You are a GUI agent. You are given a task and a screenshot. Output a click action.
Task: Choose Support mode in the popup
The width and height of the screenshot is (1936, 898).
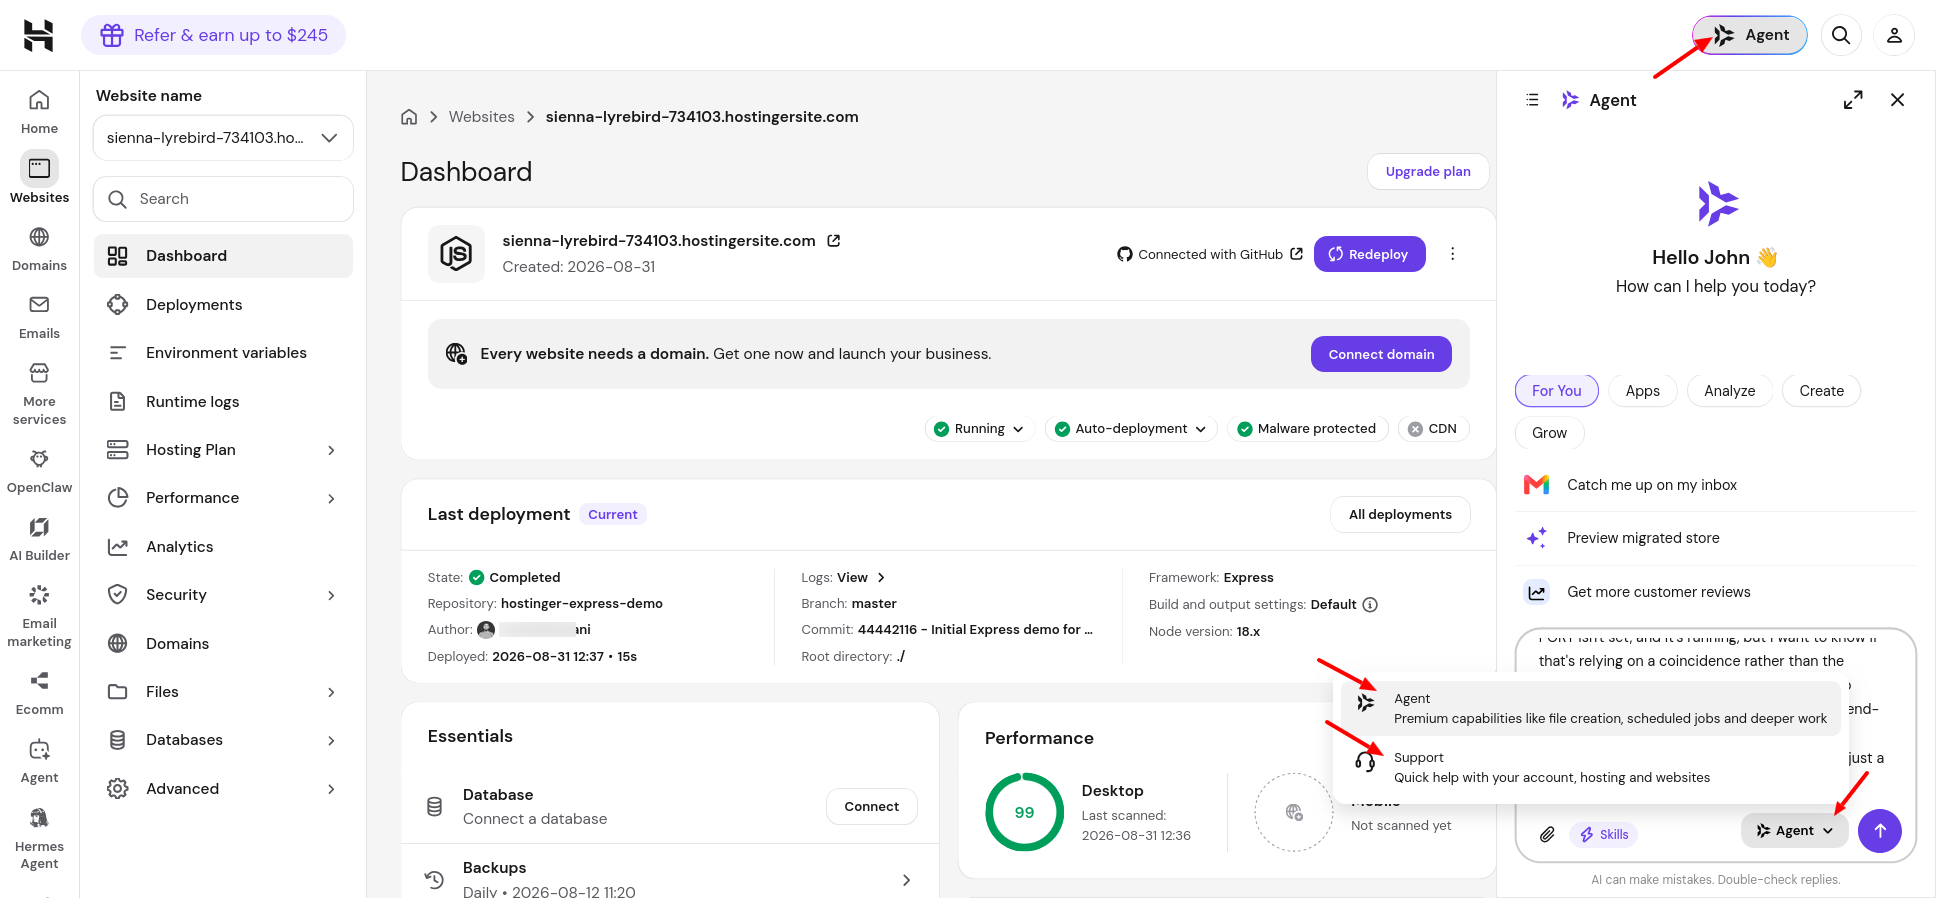pos(1590,767)
